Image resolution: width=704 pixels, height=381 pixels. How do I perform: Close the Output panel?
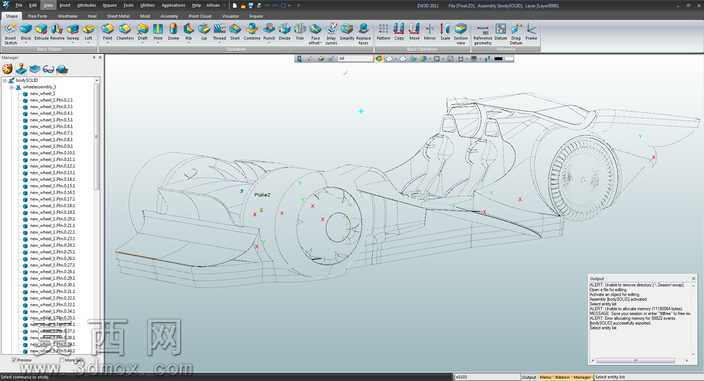(x=693, y=279)
